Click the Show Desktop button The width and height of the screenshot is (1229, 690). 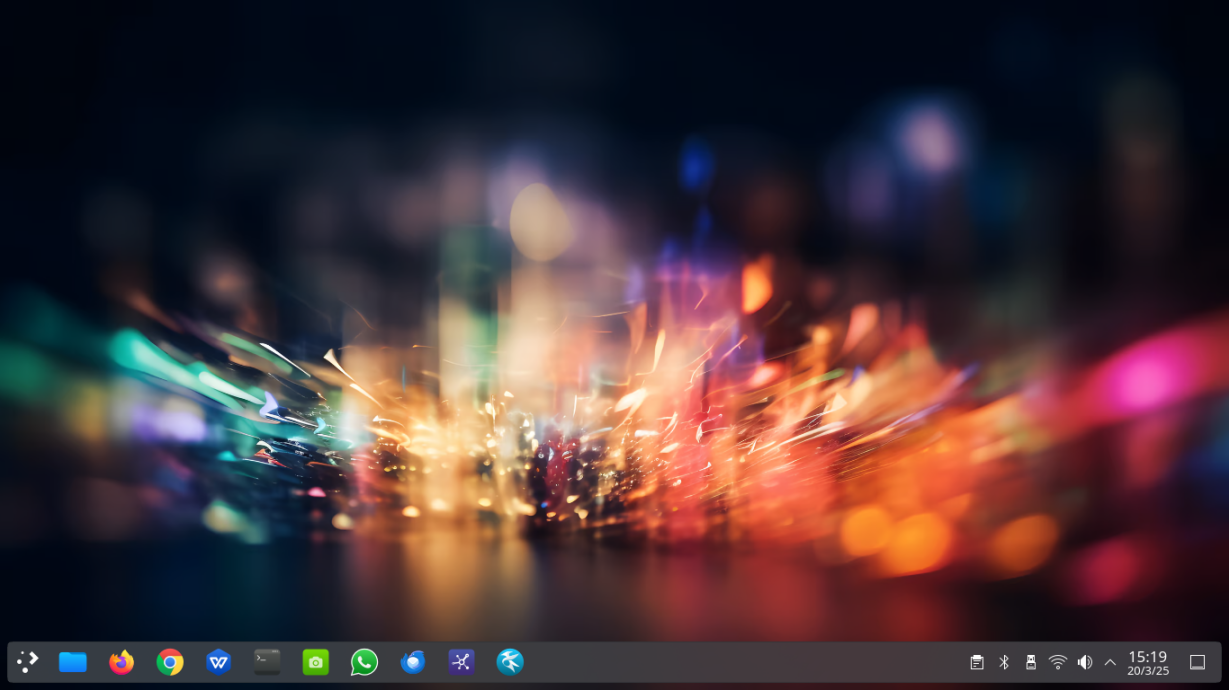[1197, 662]
